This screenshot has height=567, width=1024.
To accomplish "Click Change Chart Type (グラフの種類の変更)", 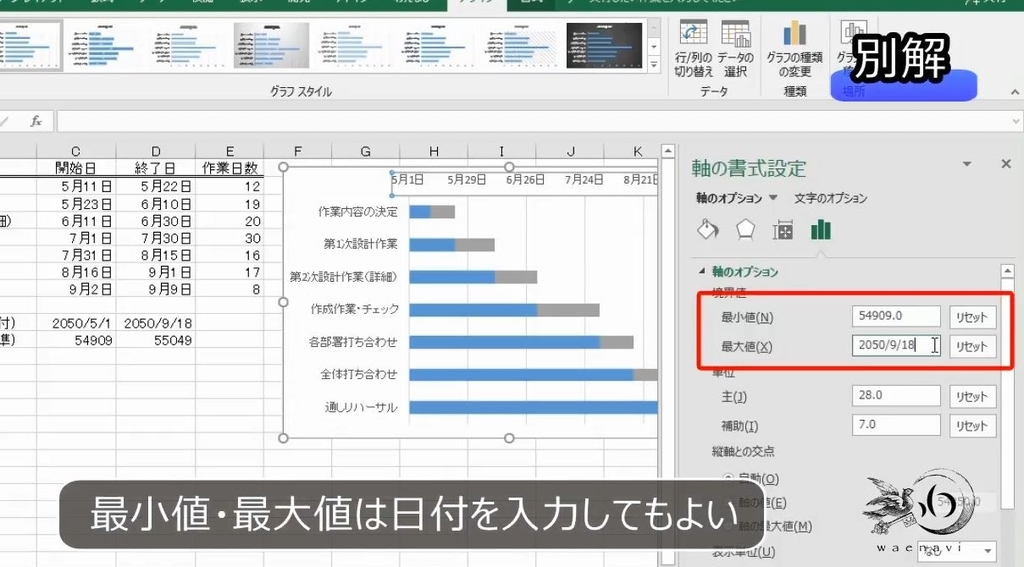I will [x=794, y=48].
